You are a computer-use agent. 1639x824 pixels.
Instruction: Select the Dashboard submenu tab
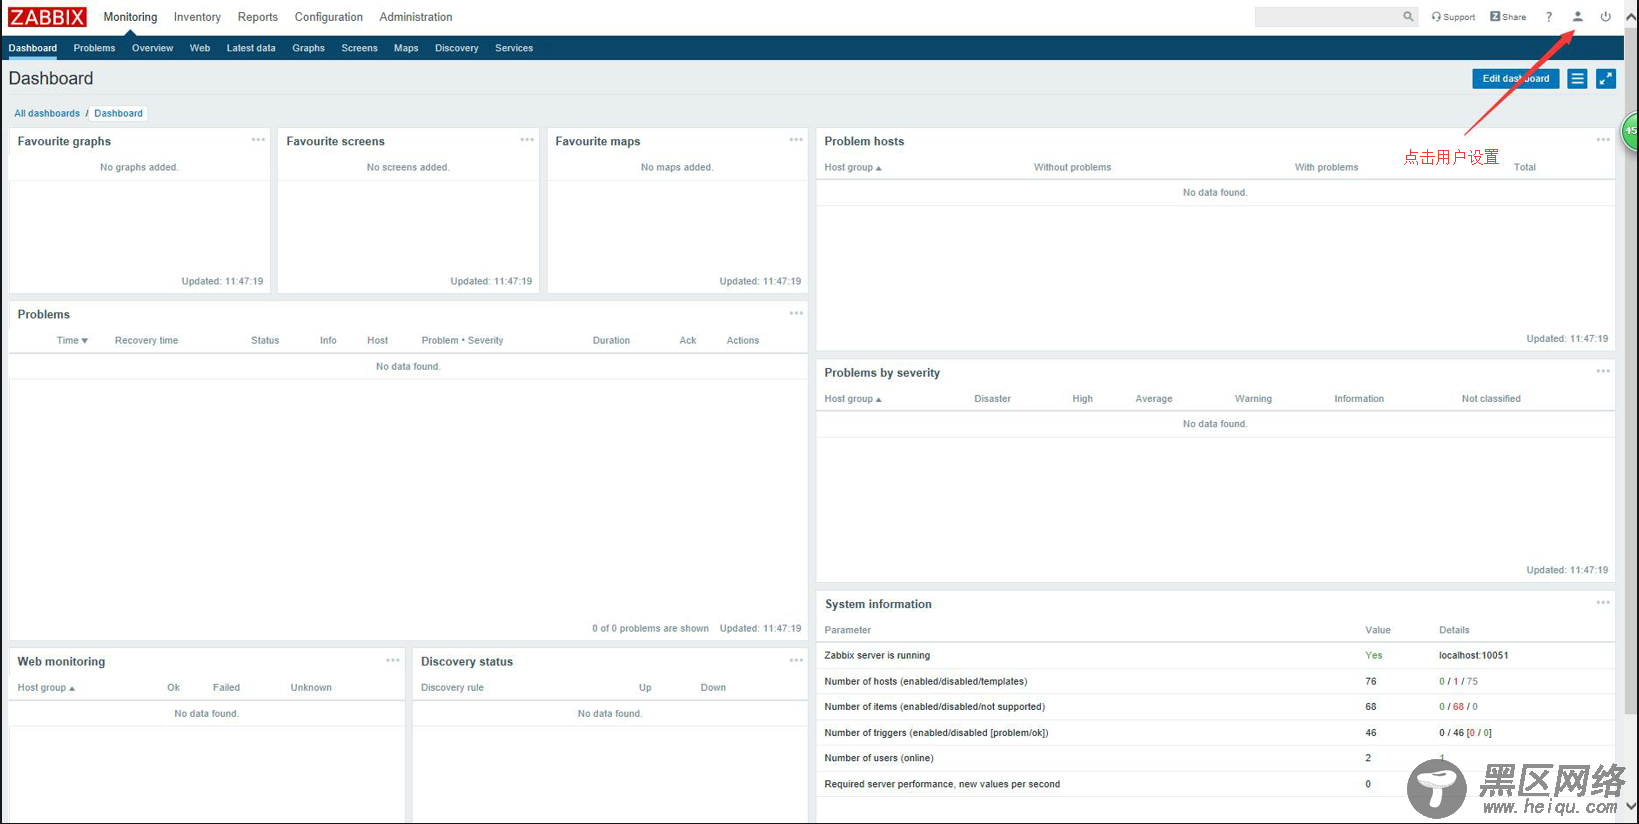click(x=33, y=48)
